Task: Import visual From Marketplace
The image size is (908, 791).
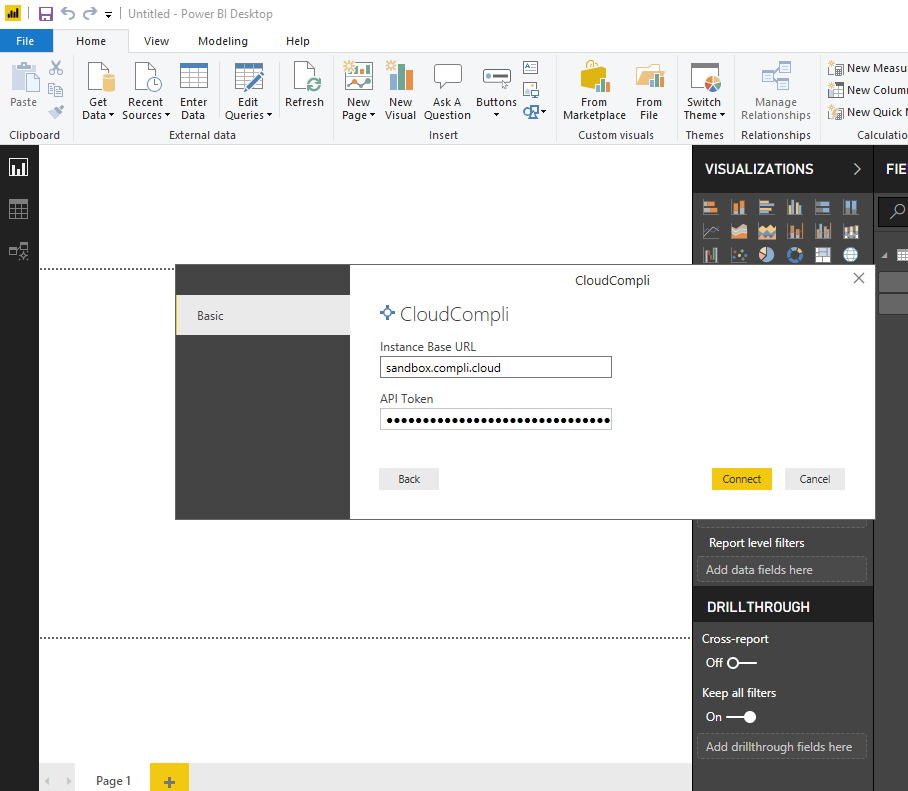Action: click(x=594, y=91)
